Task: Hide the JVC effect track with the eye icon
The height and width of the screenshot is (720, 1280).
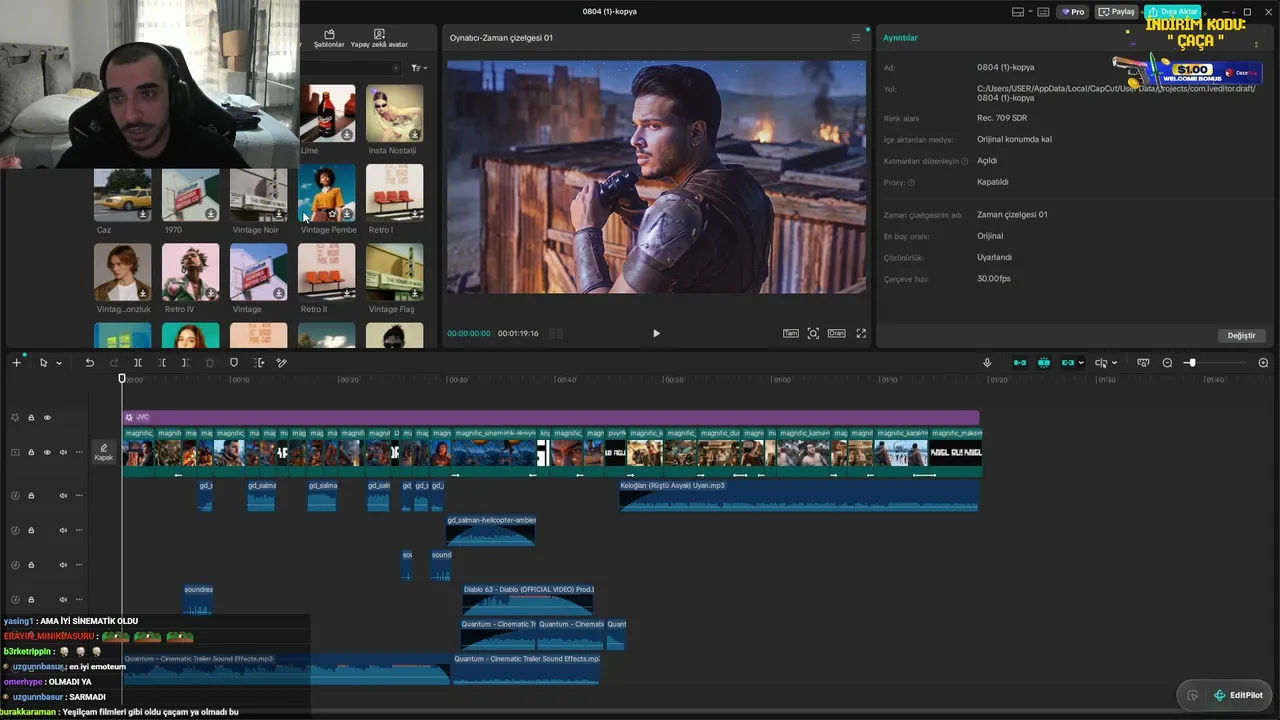Action: click(47, 418)
